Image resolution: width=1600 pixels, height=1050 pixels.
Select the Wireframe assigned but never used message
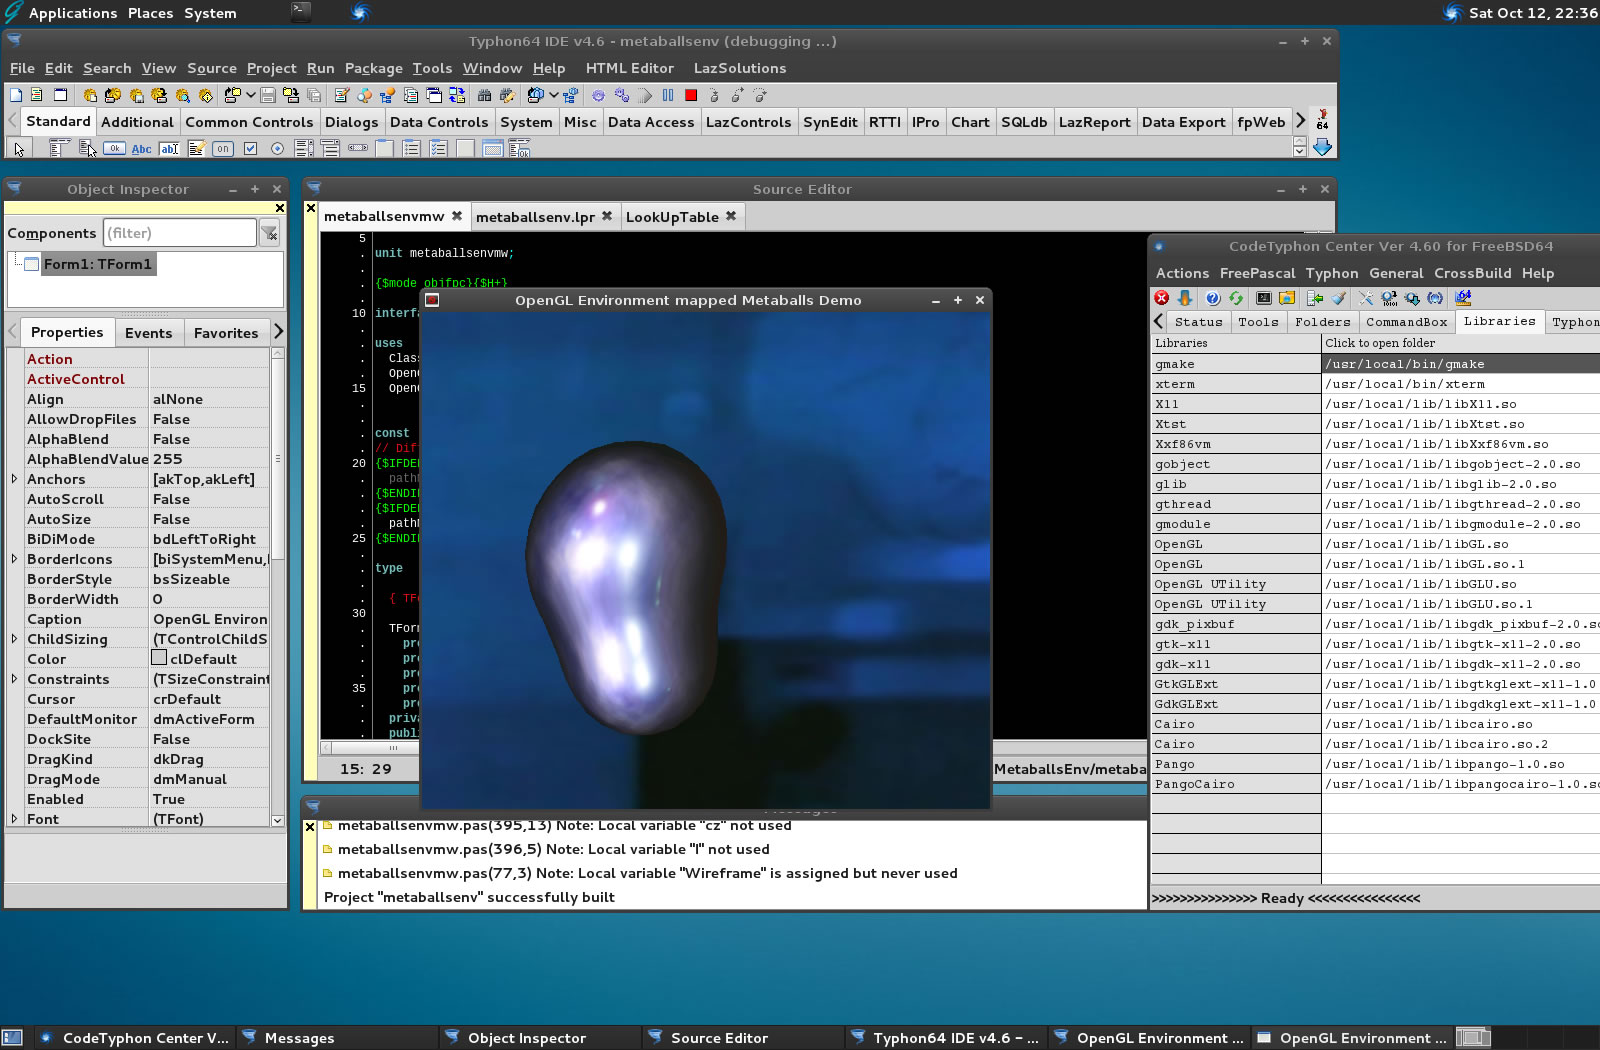tap(647, 873)
